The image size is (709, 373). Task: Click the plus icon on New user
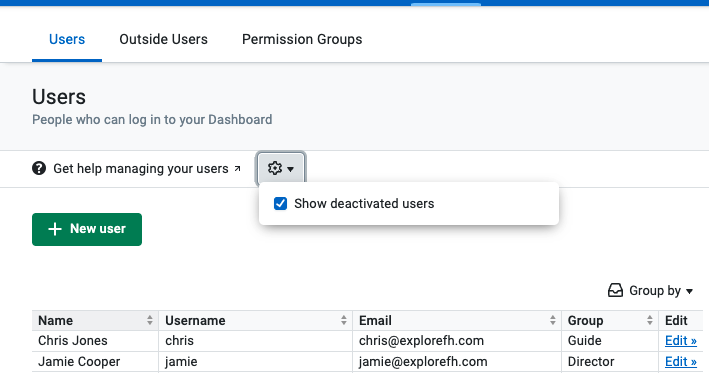55,229
